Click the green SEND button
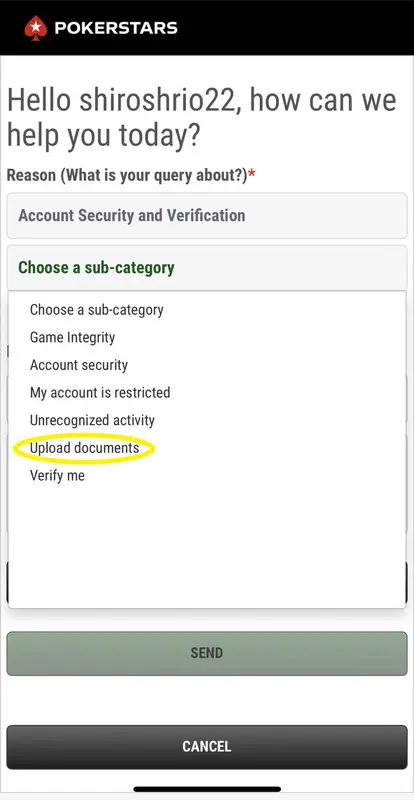The width and height of the screenshot is (414, 800). (207, 653)
